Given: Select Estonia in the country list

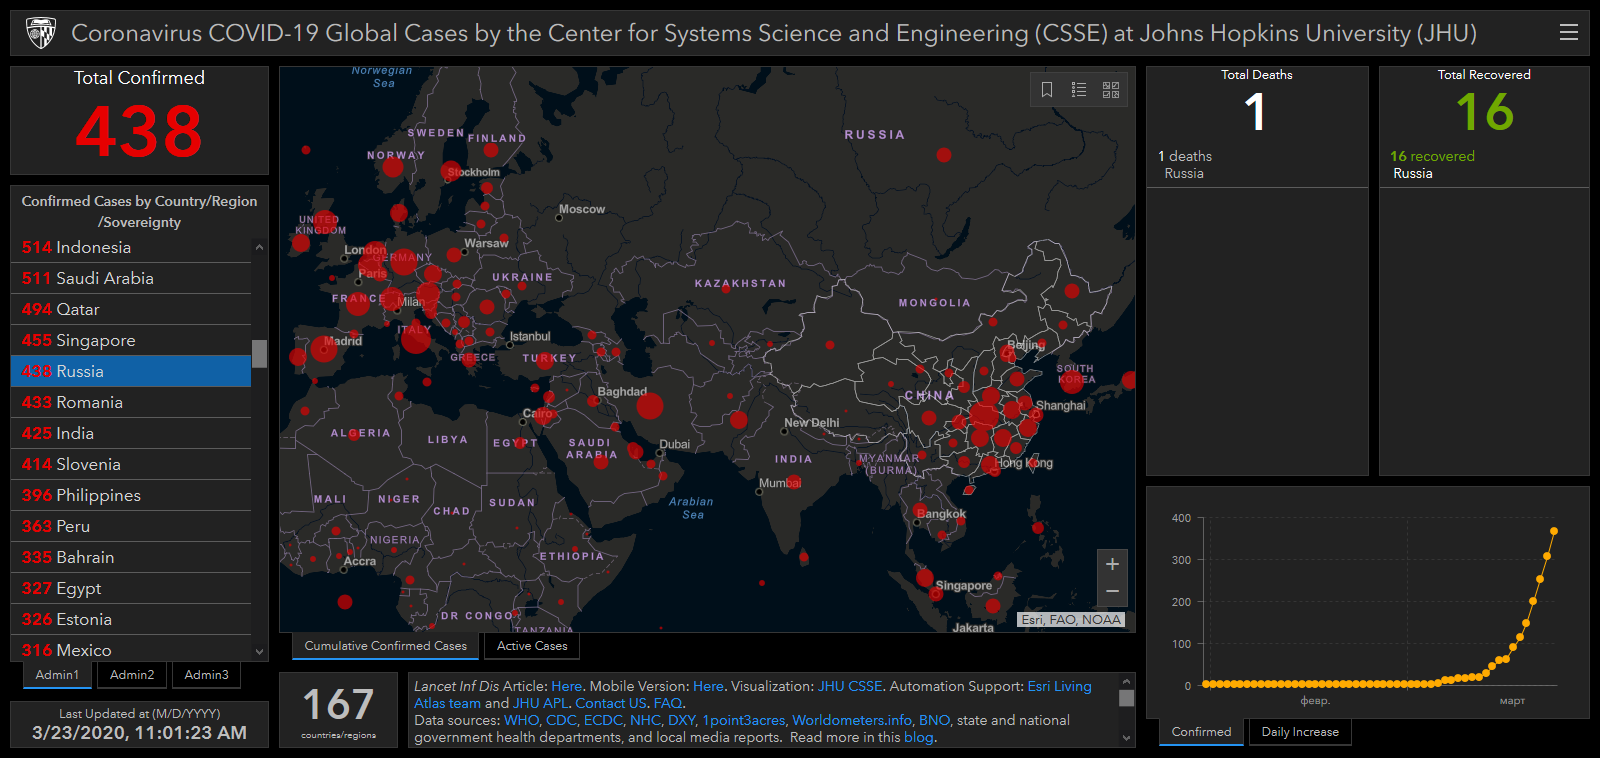Looking at the screenshot, I should pyautogui.click(x=131, y=619).
